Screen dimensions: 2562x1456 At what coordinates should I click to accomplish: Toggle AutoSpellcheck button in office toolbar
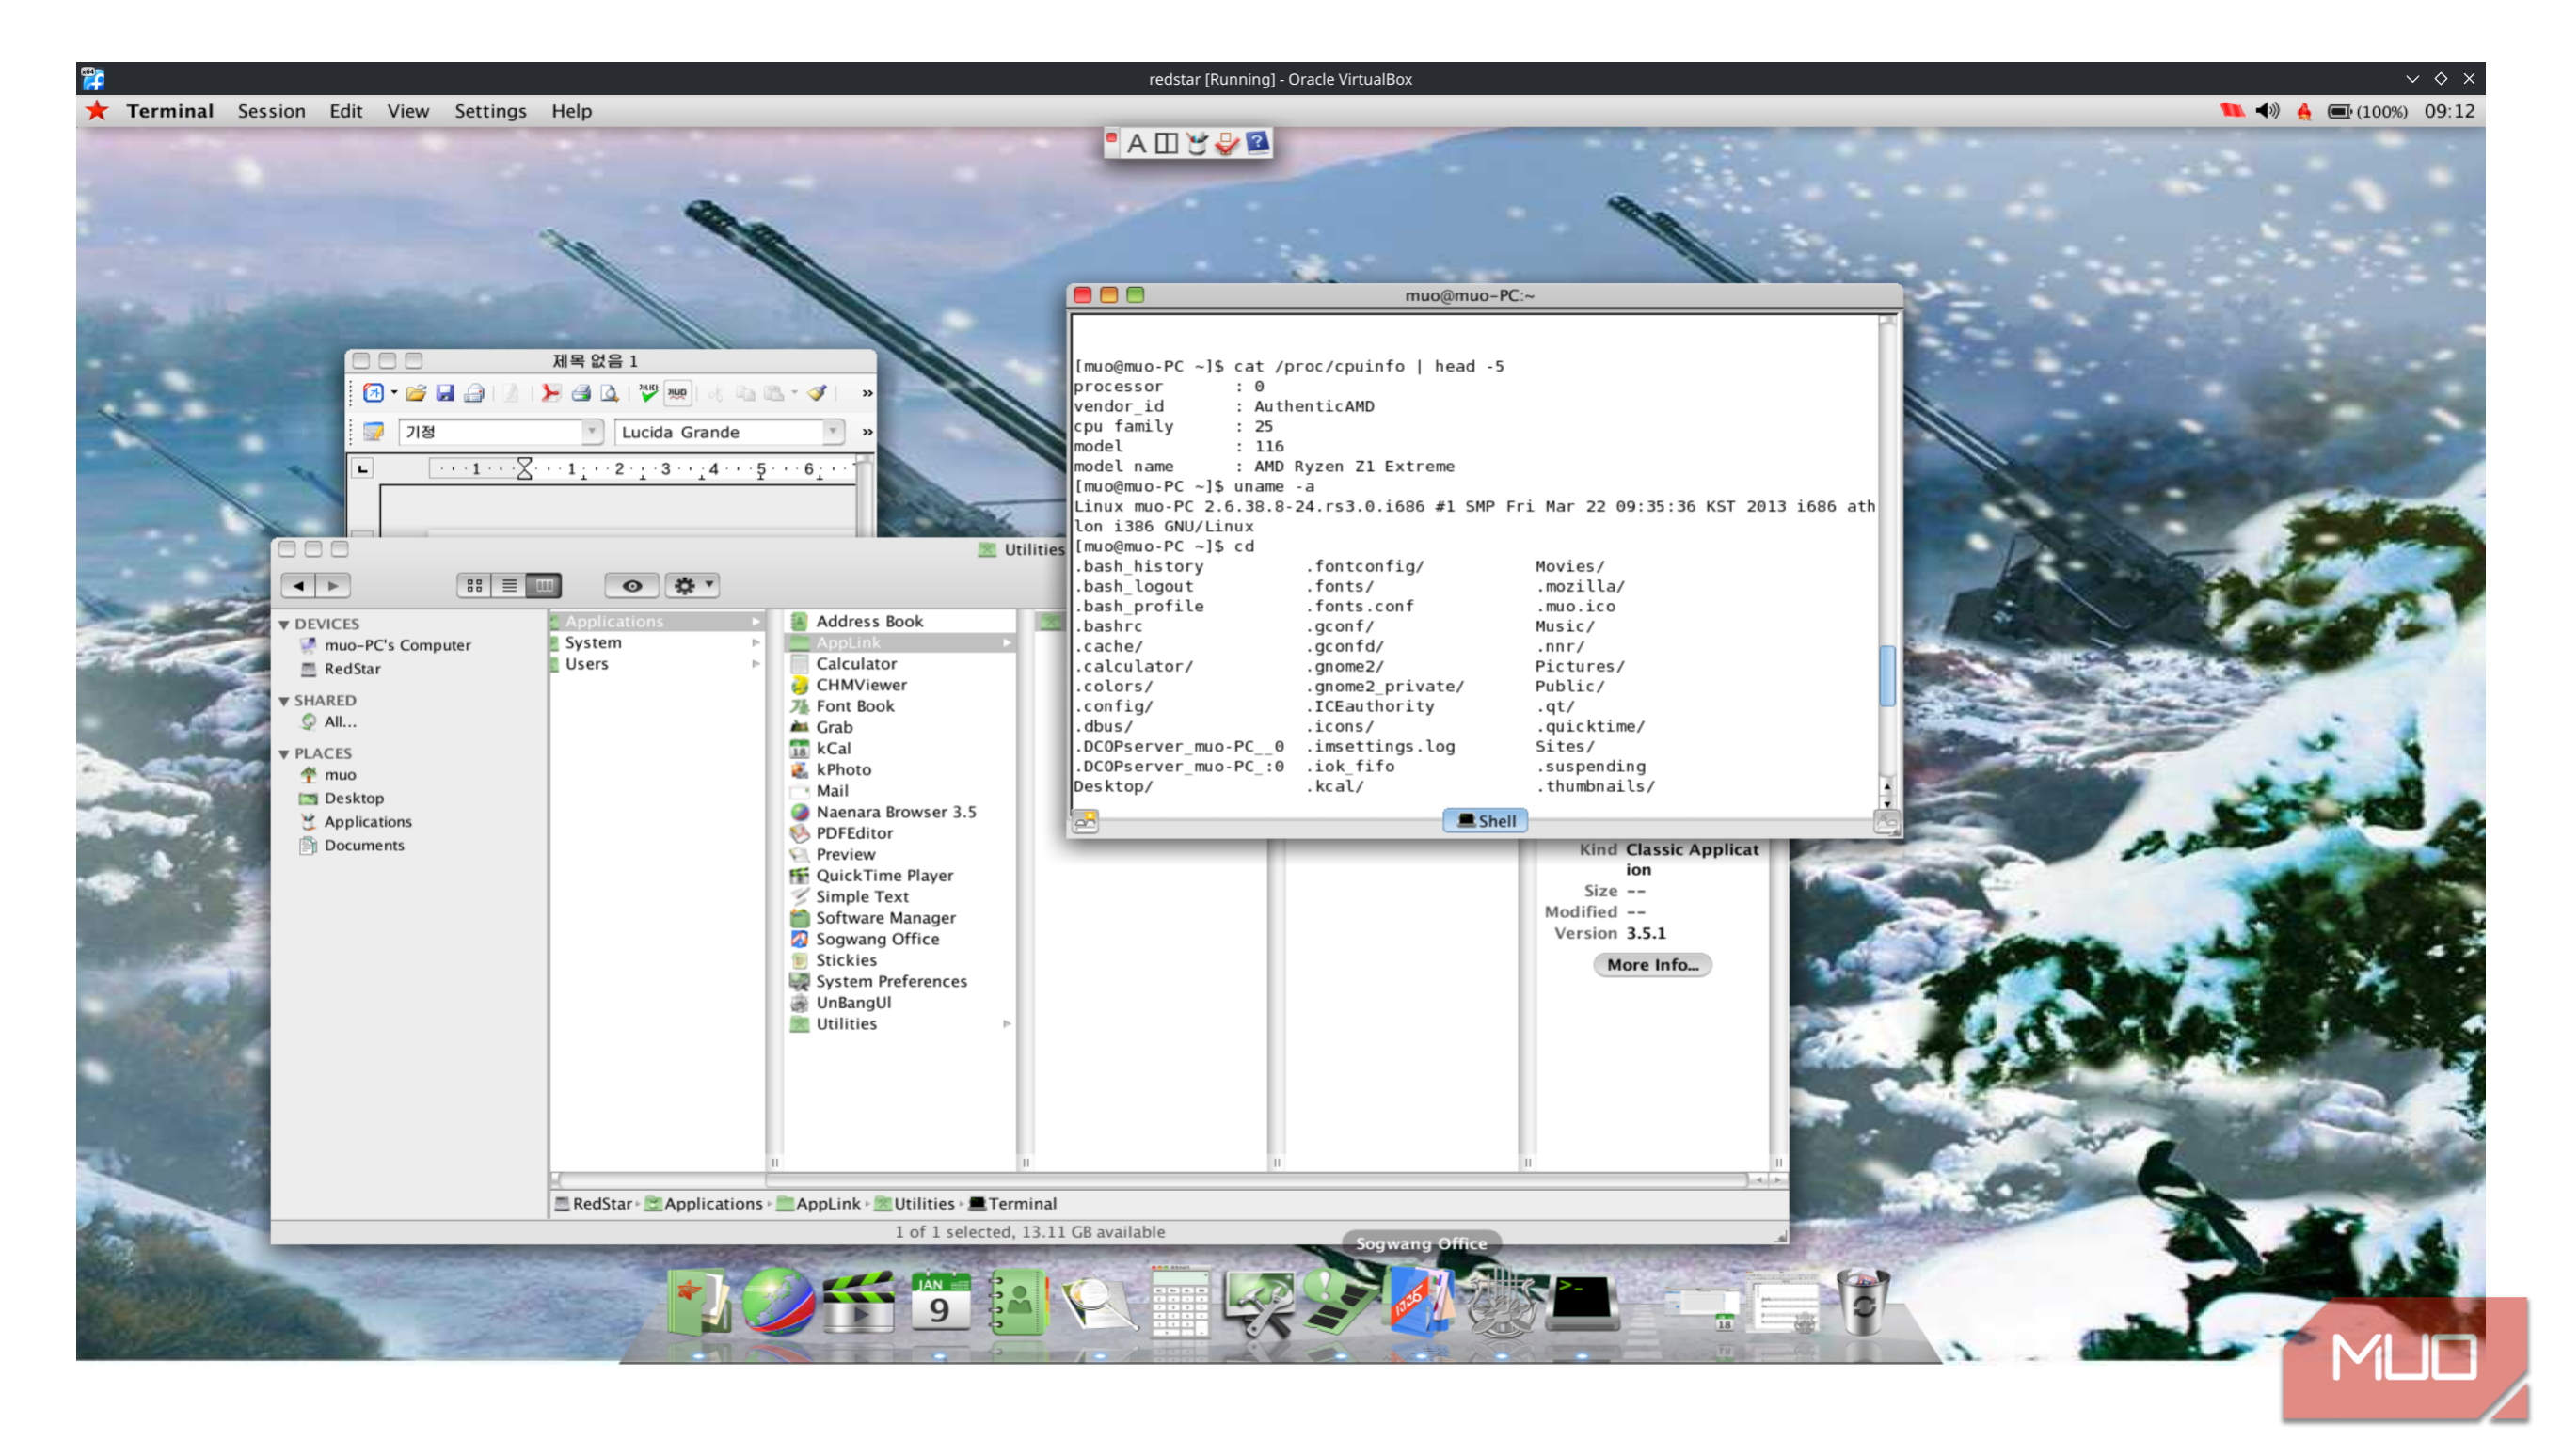click(677, 393)
